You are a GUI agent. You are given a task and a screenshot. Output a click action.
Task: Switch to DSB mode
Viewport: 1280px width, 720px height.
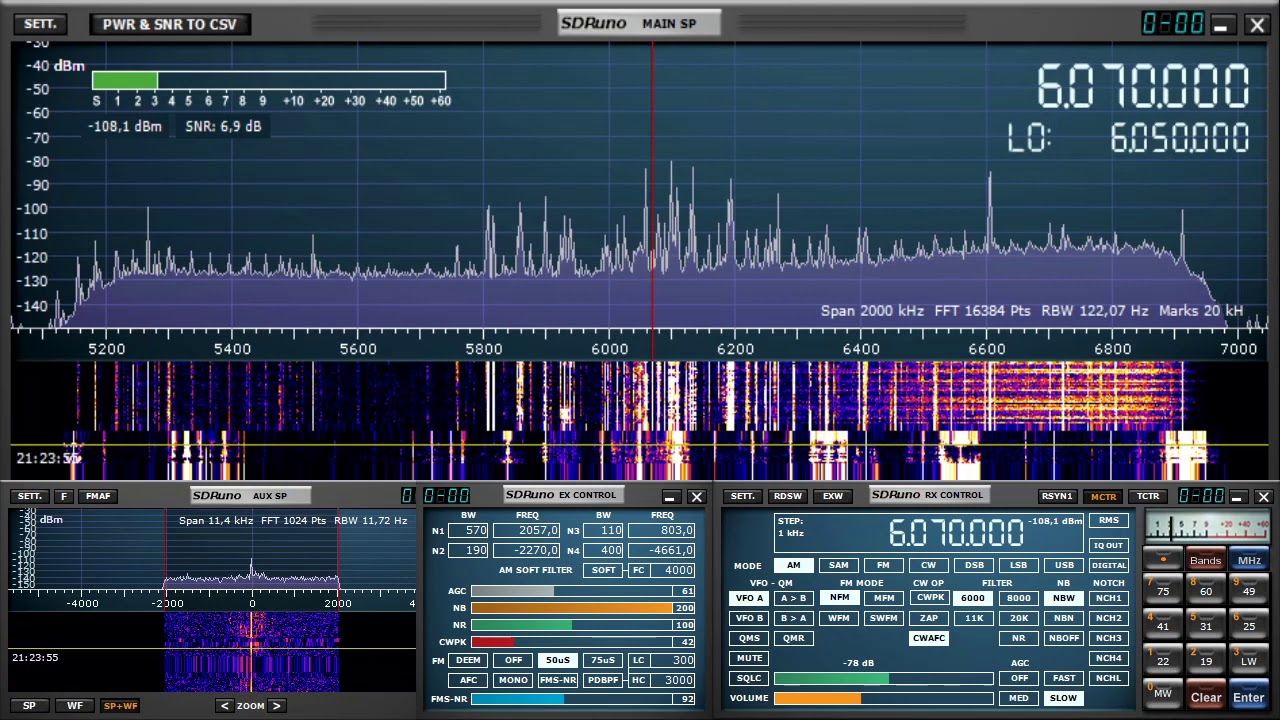click(x=973, y=565)
